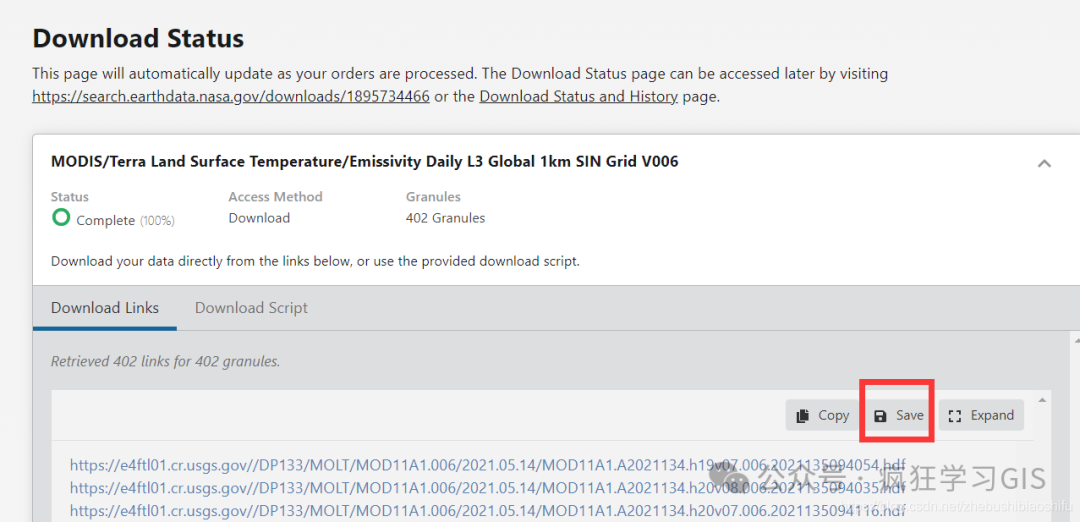Click the Expand fullscreen icon

(x=955, y=416)
